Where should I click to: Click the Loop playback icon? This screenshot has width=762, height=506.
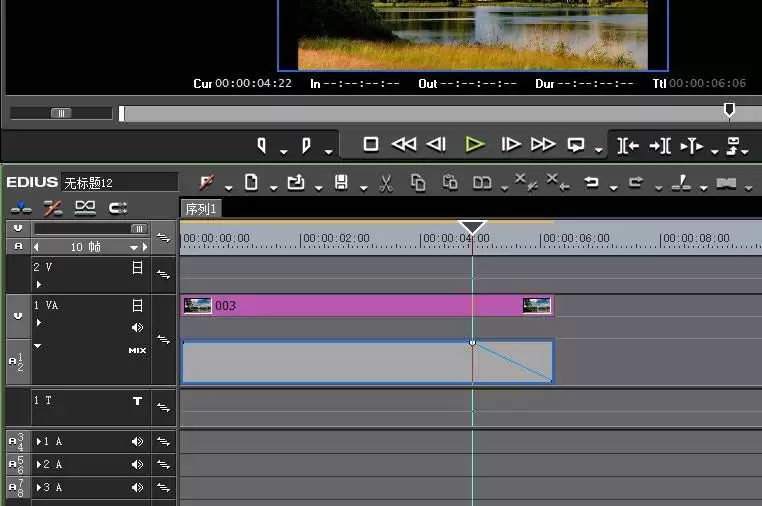pyautogui.click(x=576, y=145)
